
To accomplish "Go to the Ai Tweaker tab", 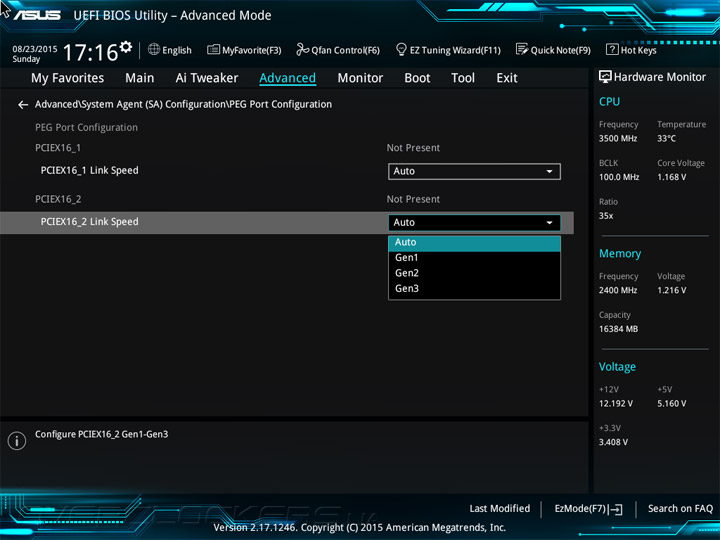I will 207,78.
